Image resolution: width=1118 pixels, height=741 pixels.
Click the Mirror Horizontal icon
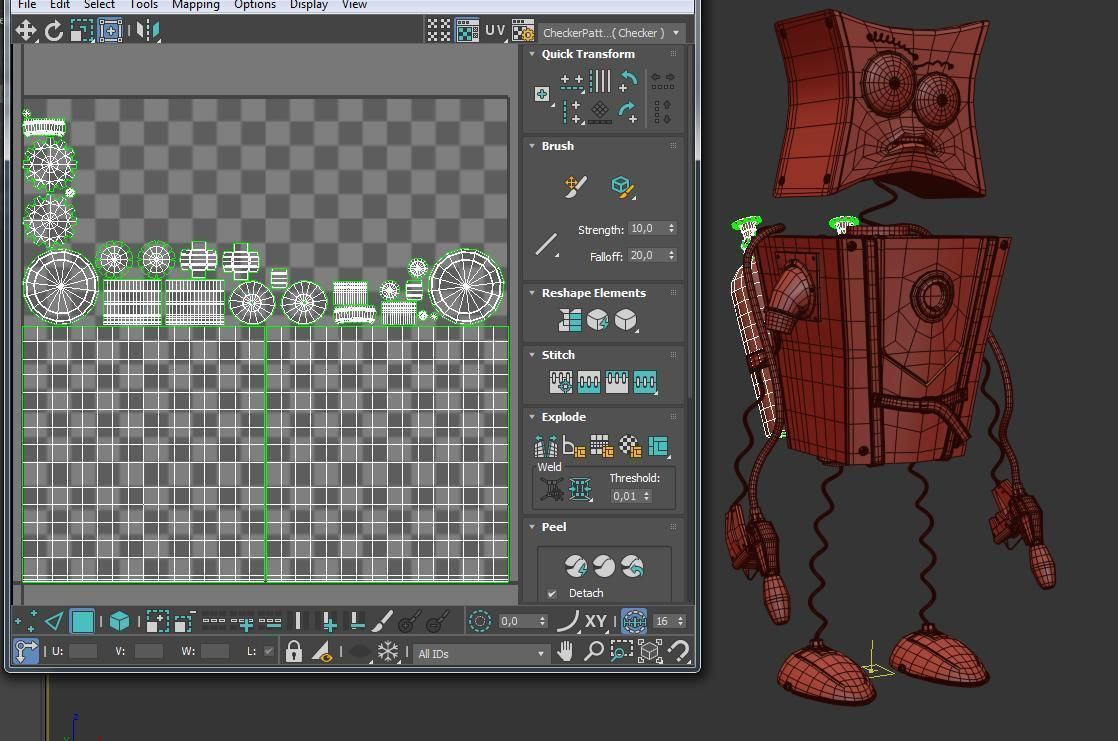pos(148,31)
